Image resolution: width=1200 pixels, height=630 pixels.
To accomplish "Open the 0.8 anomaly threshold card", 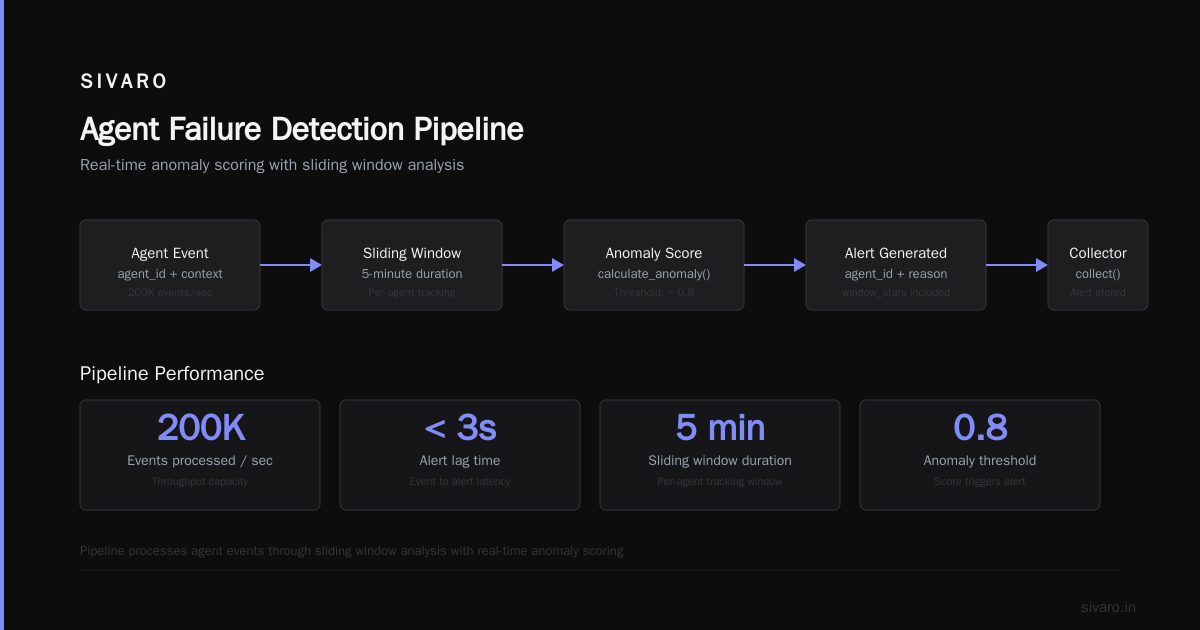I will [980, 455].
